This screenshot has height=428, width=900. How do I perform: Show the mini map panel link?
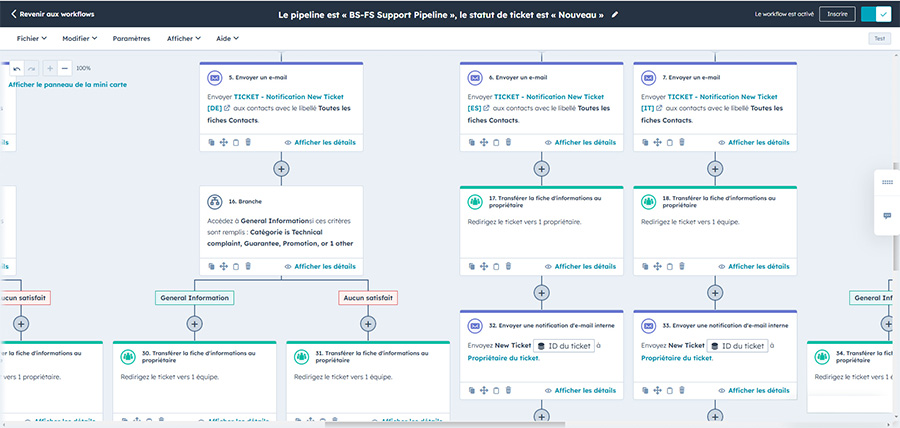pos(68,84)
